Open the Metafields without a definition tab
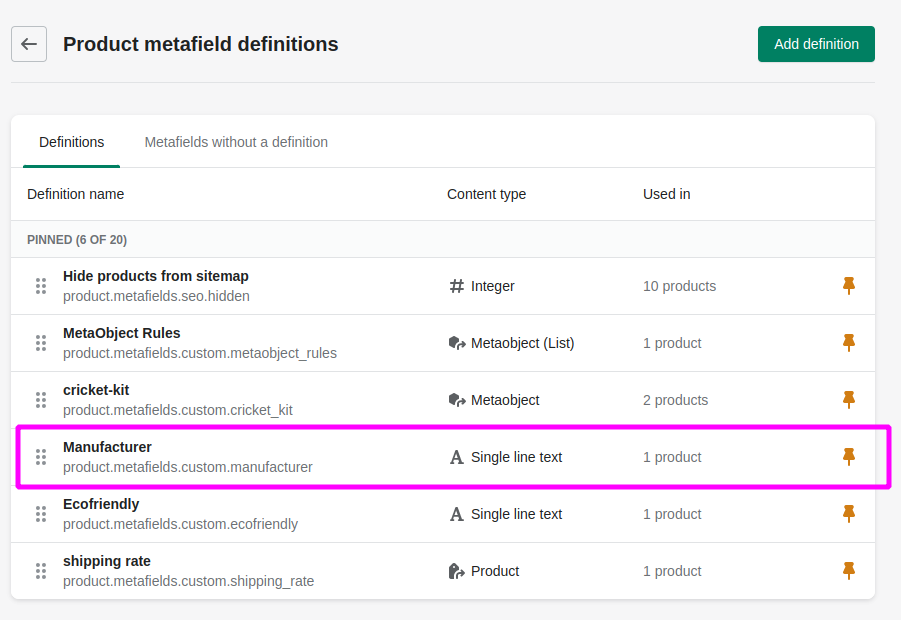901x620 pixels. click(x=236, y=142)
